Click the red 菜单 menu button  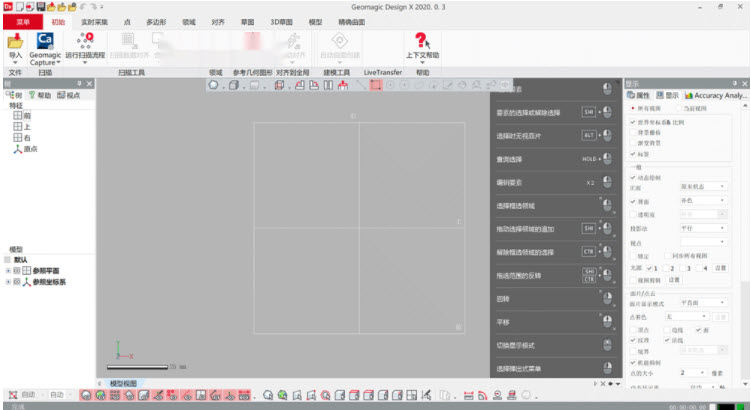click(x=24, y=20)
